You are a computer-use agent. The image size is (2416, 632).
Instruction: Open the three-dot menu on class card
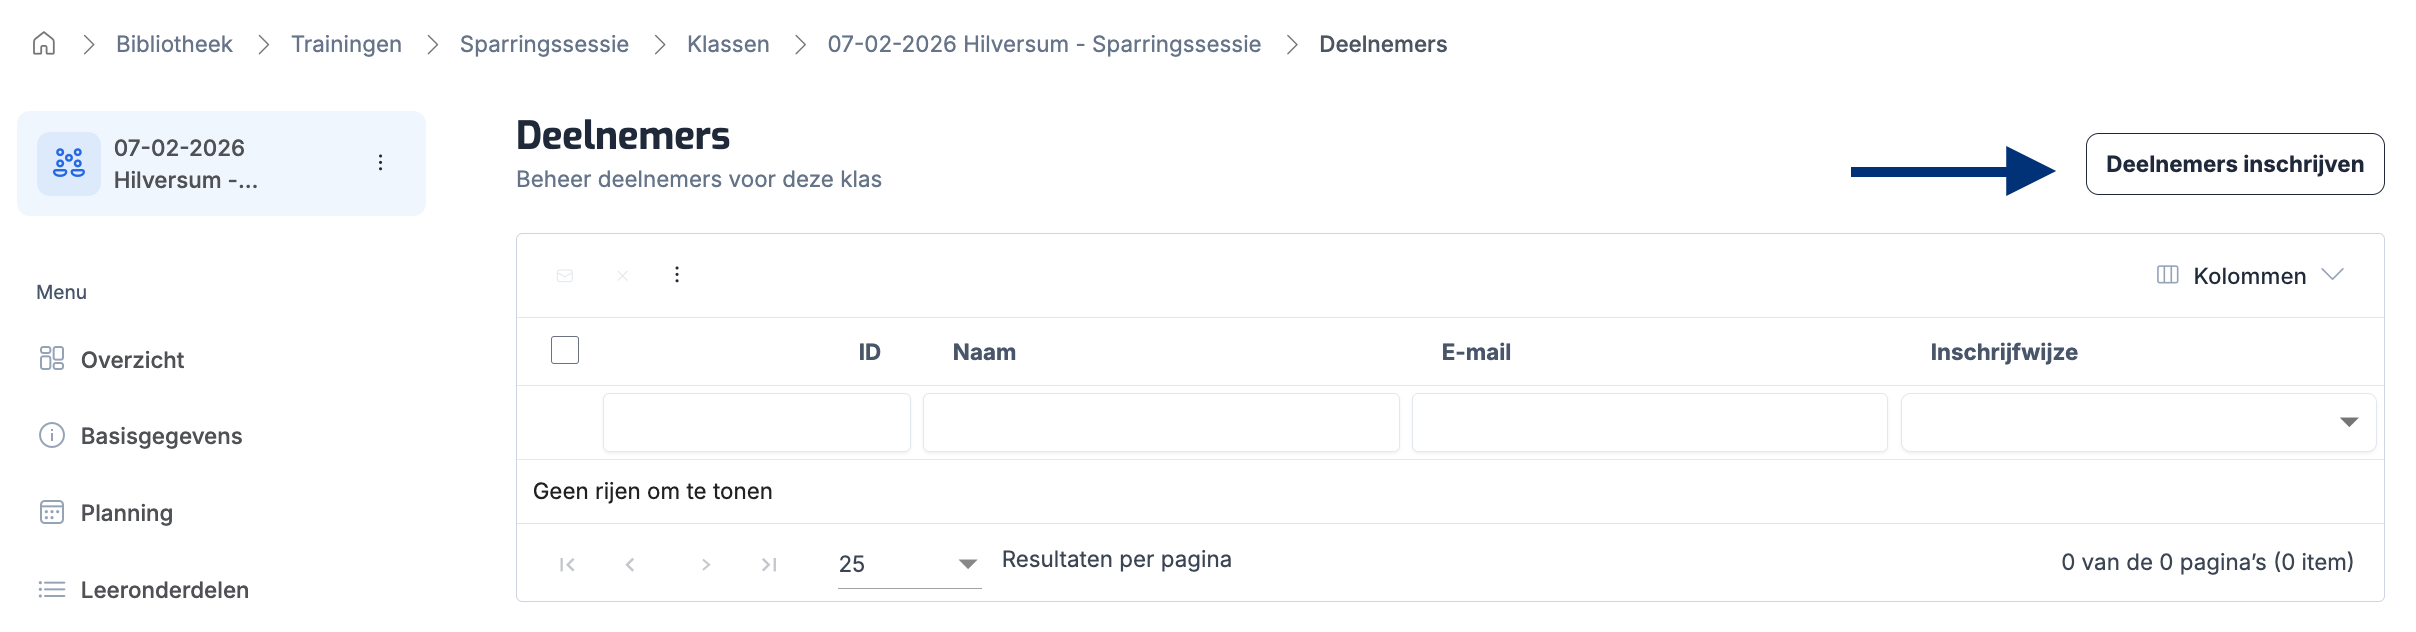[x=380, y=163]
